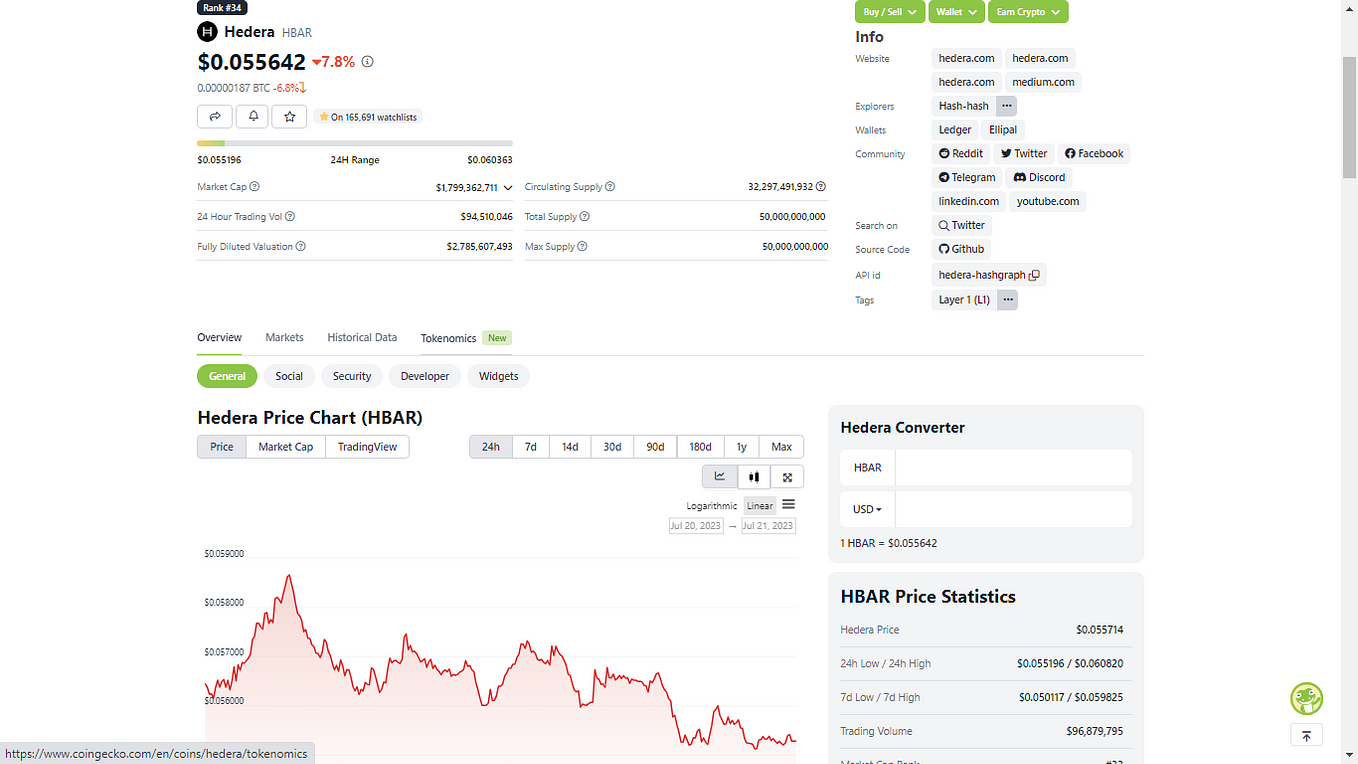Click Market Cap help question icon
This screenshot has width=1358, height=764.
click(255, 187)
